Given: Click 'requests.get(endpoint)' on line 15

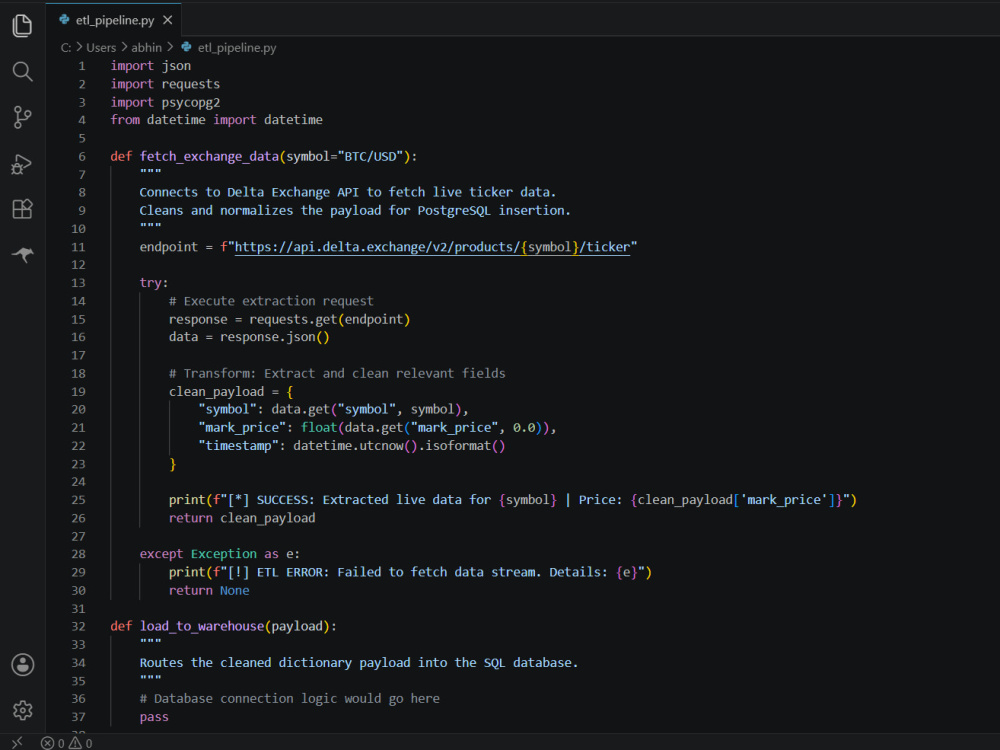Looking at the screenshot, I should (x=330, y=319).
